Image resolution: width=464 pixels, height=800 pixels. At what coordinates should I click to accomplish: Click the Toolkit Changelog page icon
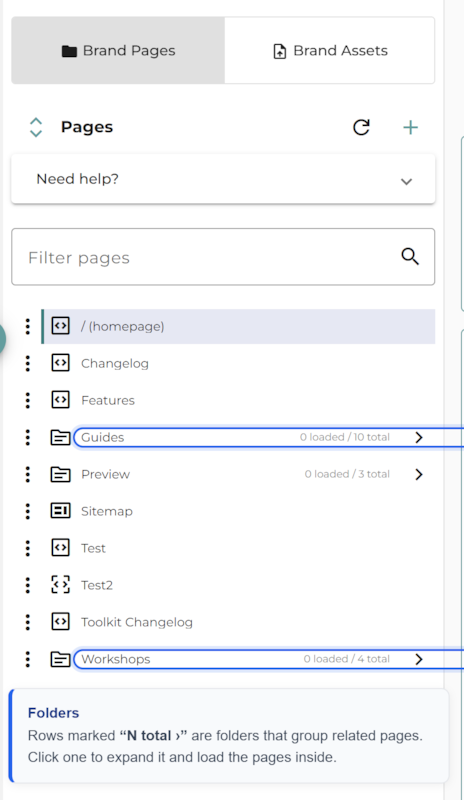tap(60, 622)
